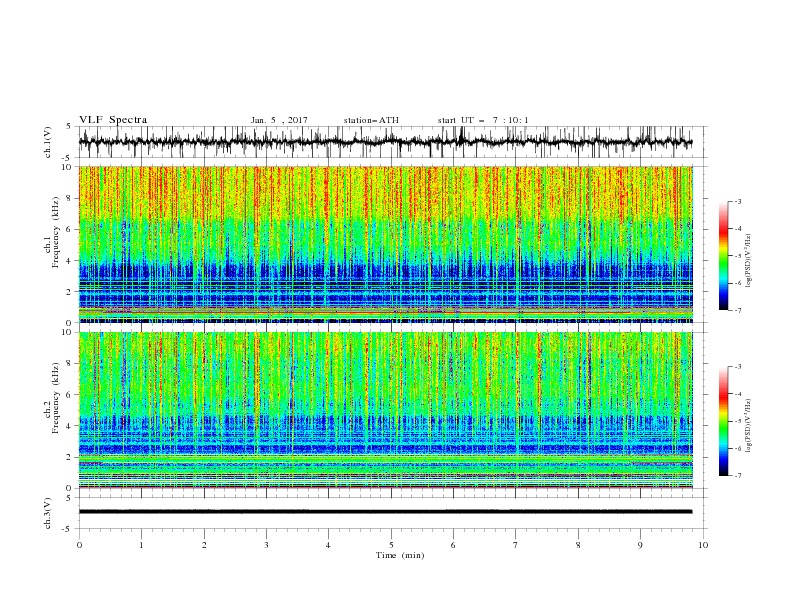
Task: Click the ch.1 spectrogram color bar
Action: pyautogui.click(x=723, y=256)
